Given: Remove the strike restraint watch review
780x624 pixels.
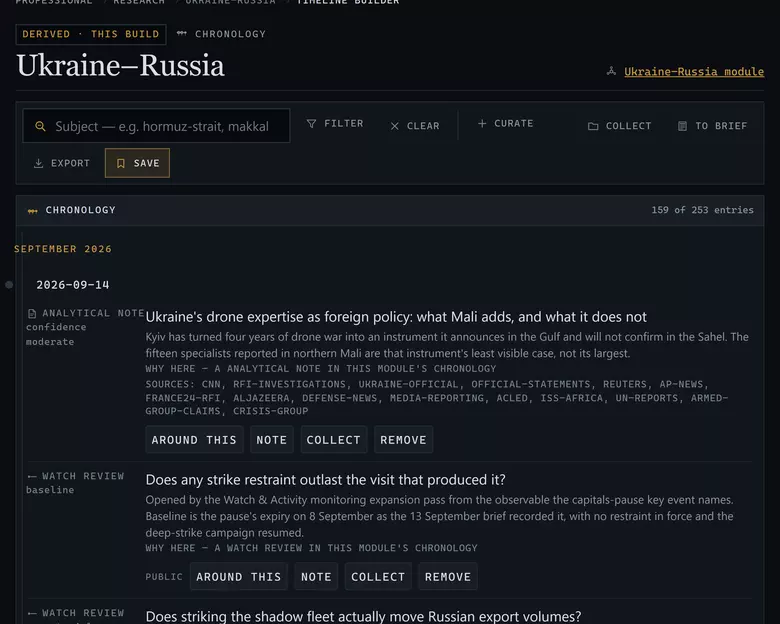Looking at the screenshot, I should (x=448, y=577).
